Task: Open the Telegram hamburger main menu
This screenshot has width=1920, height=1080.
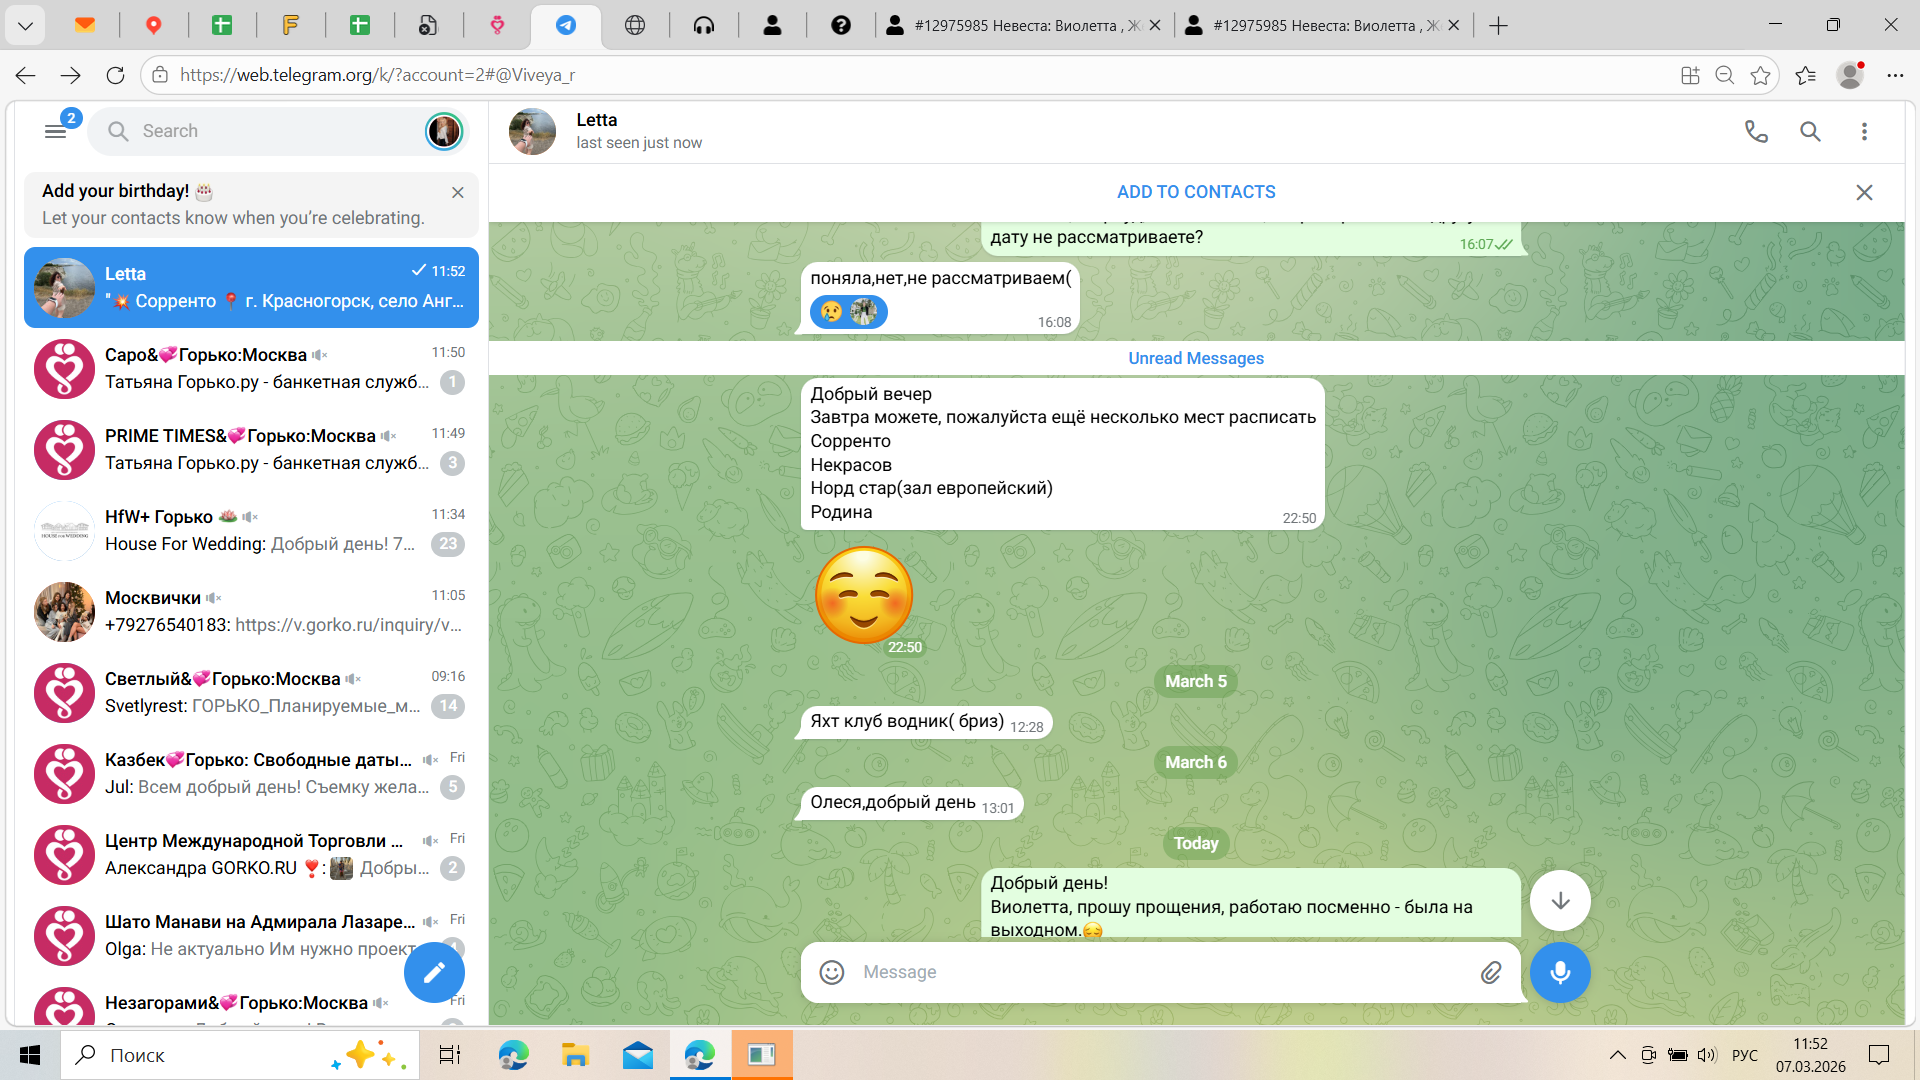Action: (55, 131)
